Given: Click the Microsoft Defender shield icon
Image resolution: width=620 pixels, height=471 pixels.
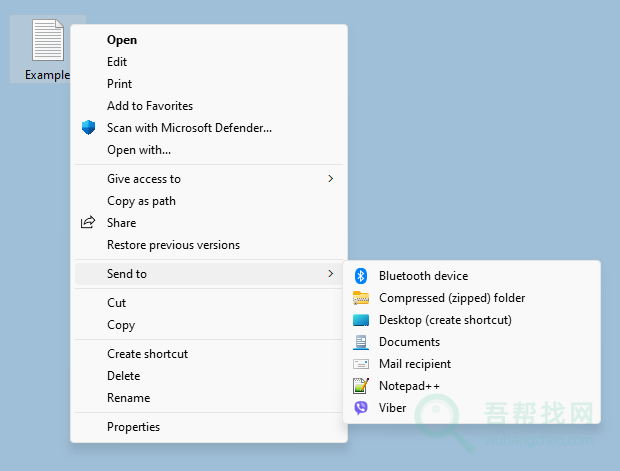Looking at the screenshot, I should 89,128.
